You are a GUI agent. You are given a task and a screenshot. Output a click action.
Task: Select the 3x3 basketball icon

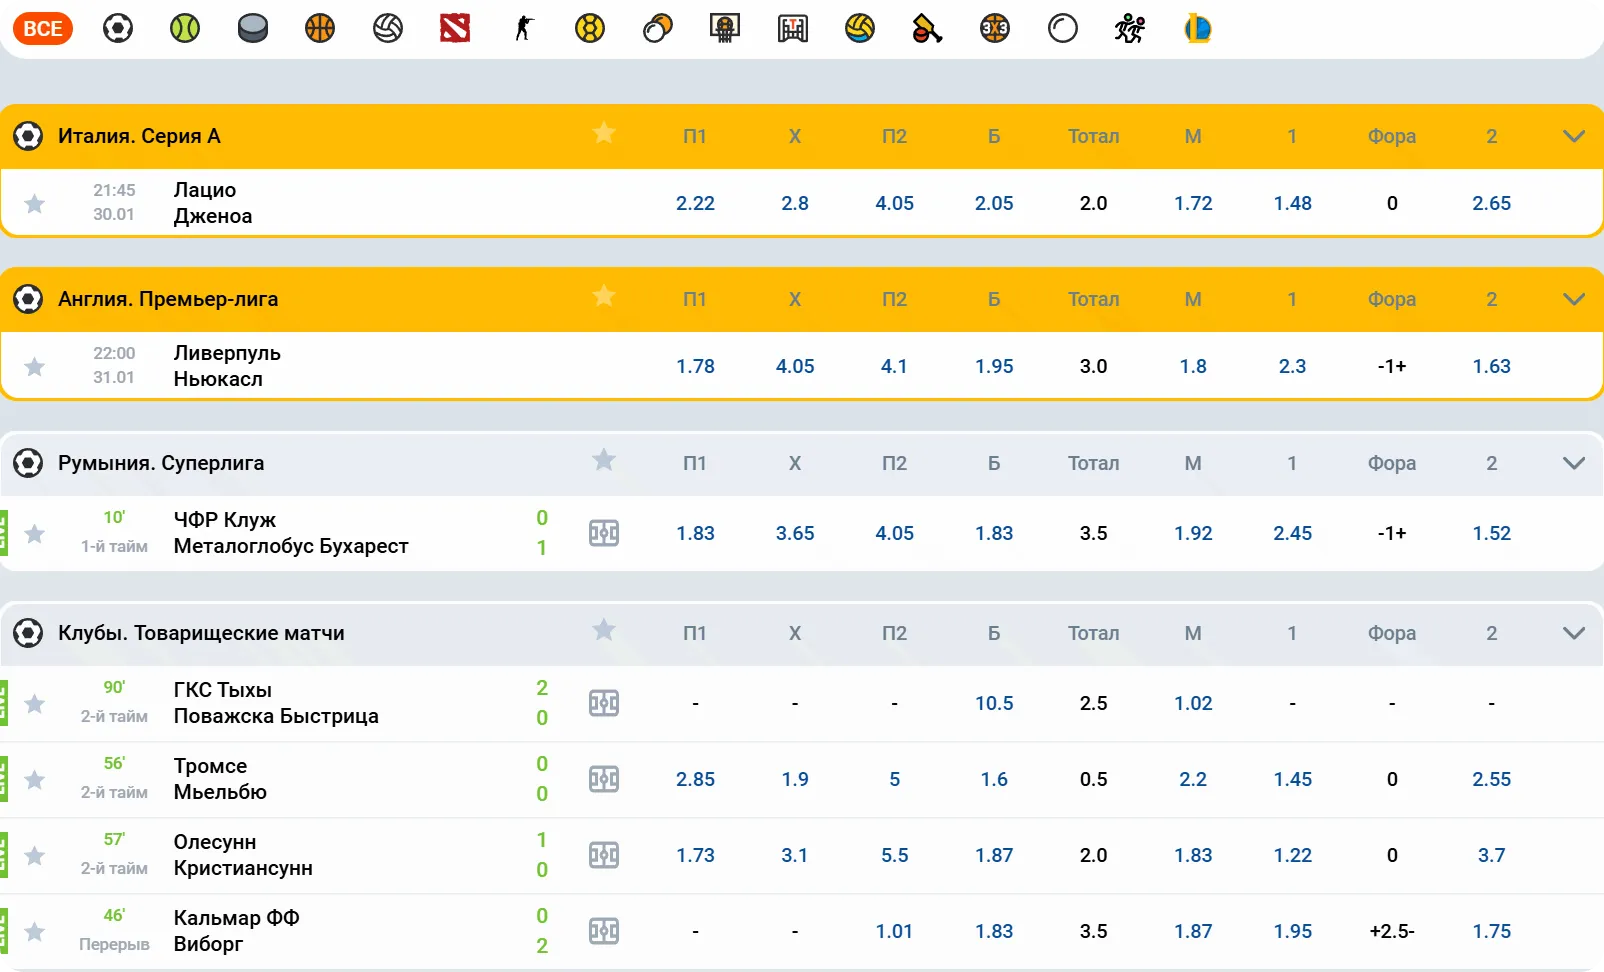coord(995,29)
